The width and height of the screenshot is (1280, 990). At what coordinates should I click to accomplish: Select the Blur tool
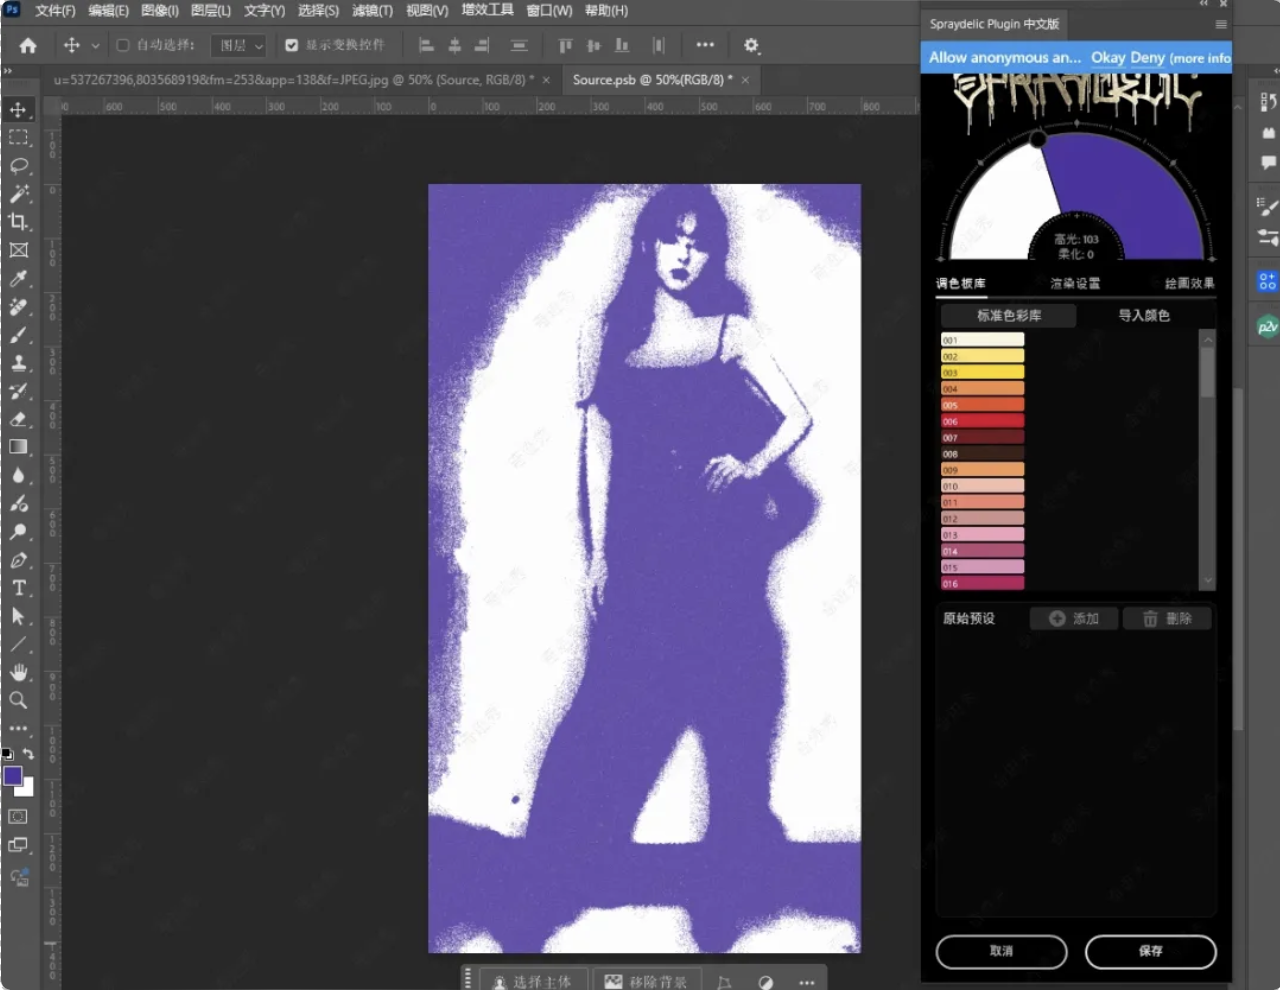[x=18, y=475]
